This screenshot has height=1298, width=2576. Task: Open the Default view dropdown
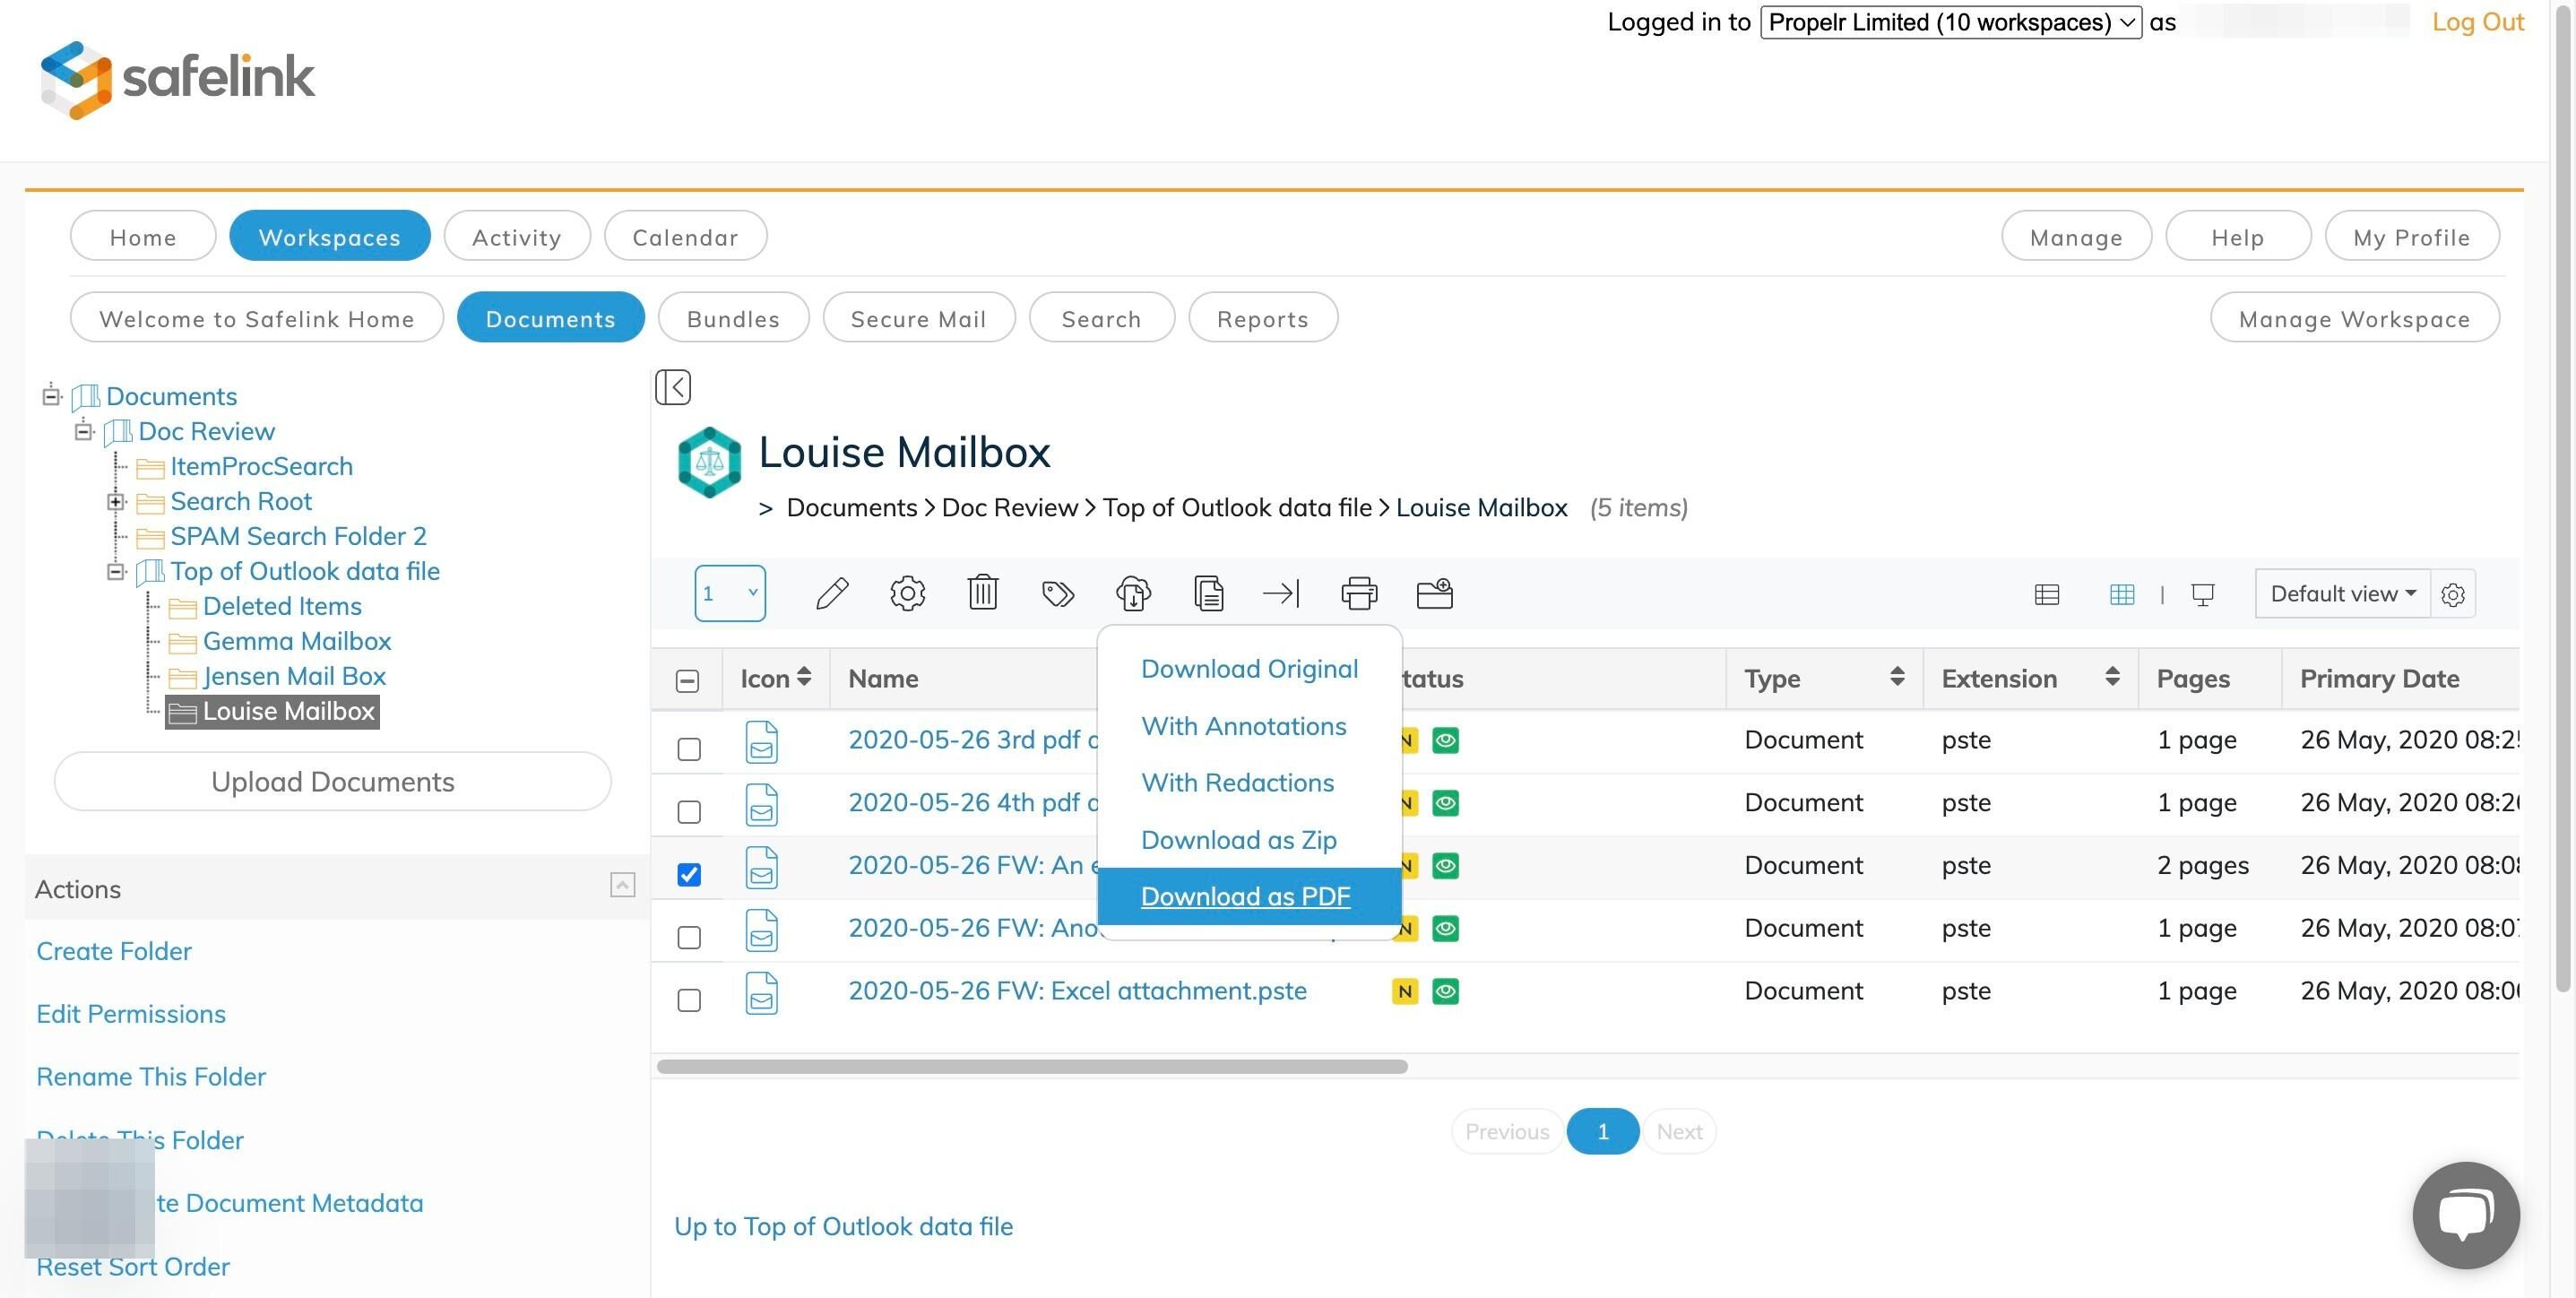coord(2342,594)
